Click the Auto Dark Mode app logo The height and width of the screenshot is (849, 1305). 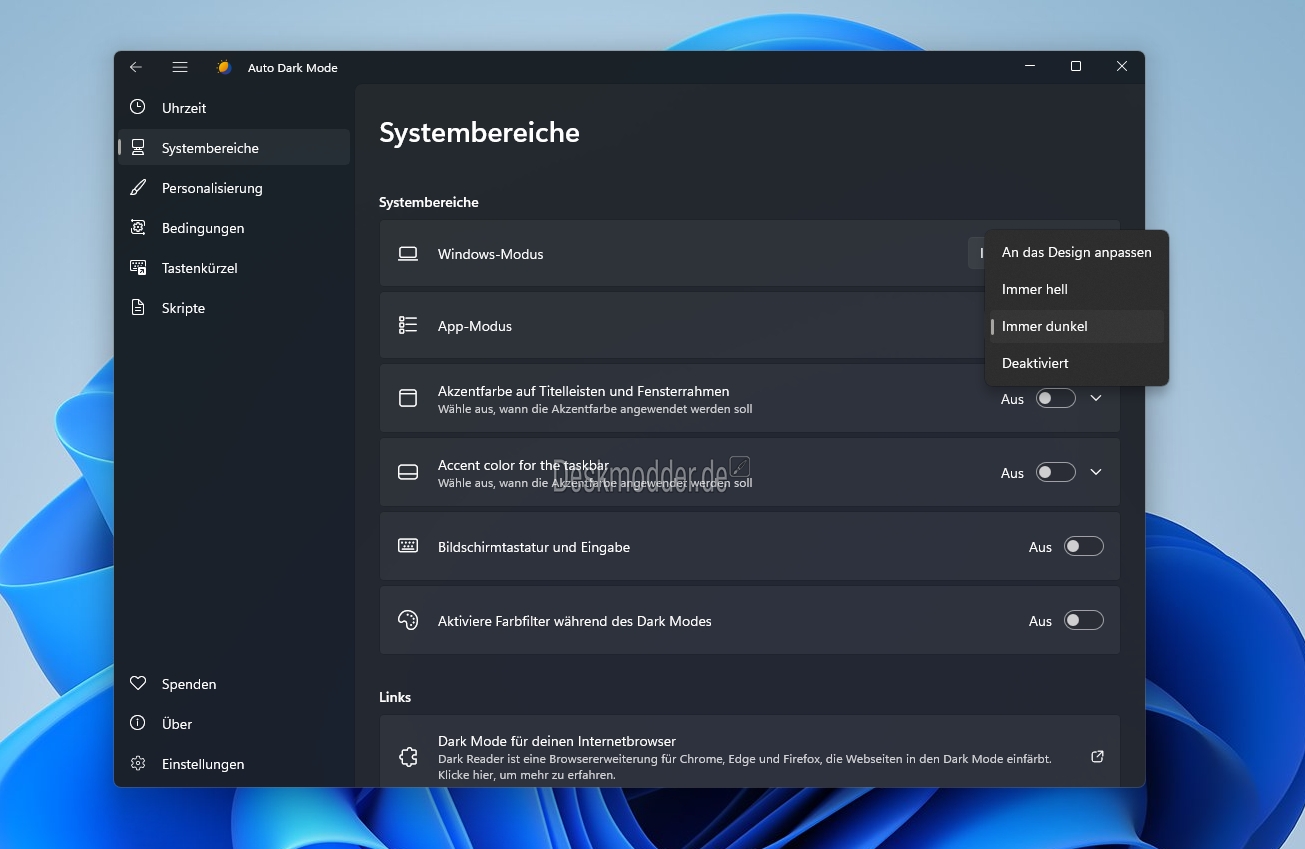click(x=224, y=67)
